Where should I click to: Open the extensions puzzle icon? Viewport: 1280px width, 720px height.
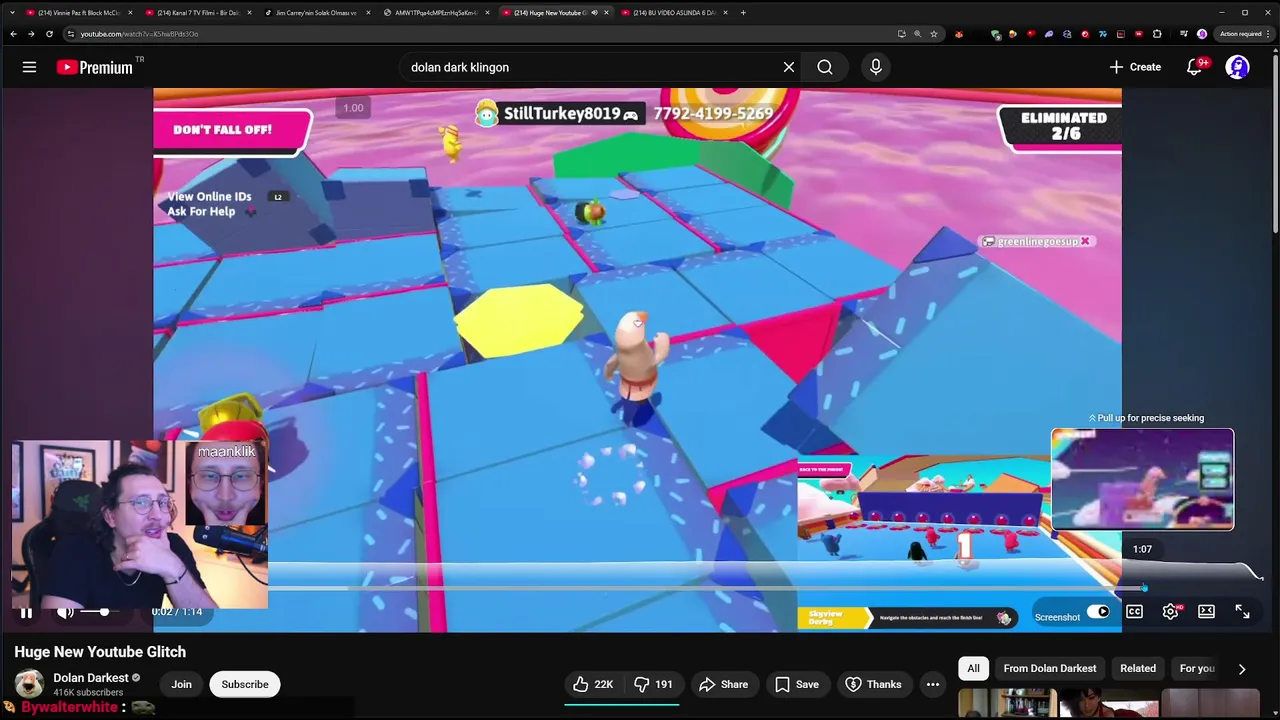point(1157,34)
